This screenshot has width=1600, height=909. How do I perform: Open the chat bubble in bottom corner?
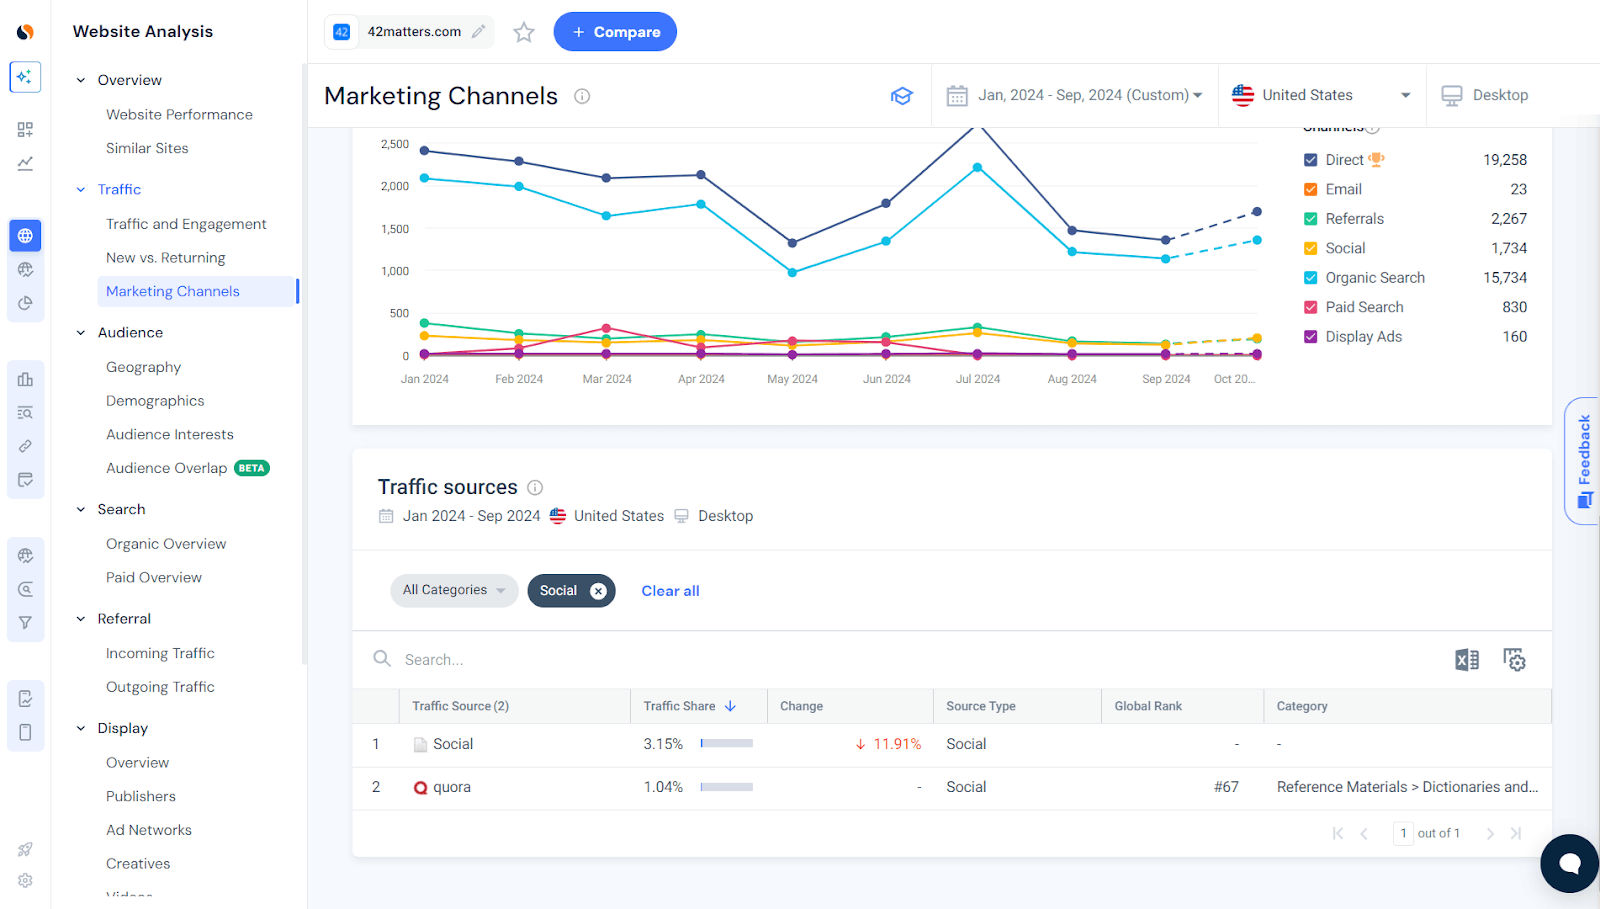click(x=1568, y=863)
